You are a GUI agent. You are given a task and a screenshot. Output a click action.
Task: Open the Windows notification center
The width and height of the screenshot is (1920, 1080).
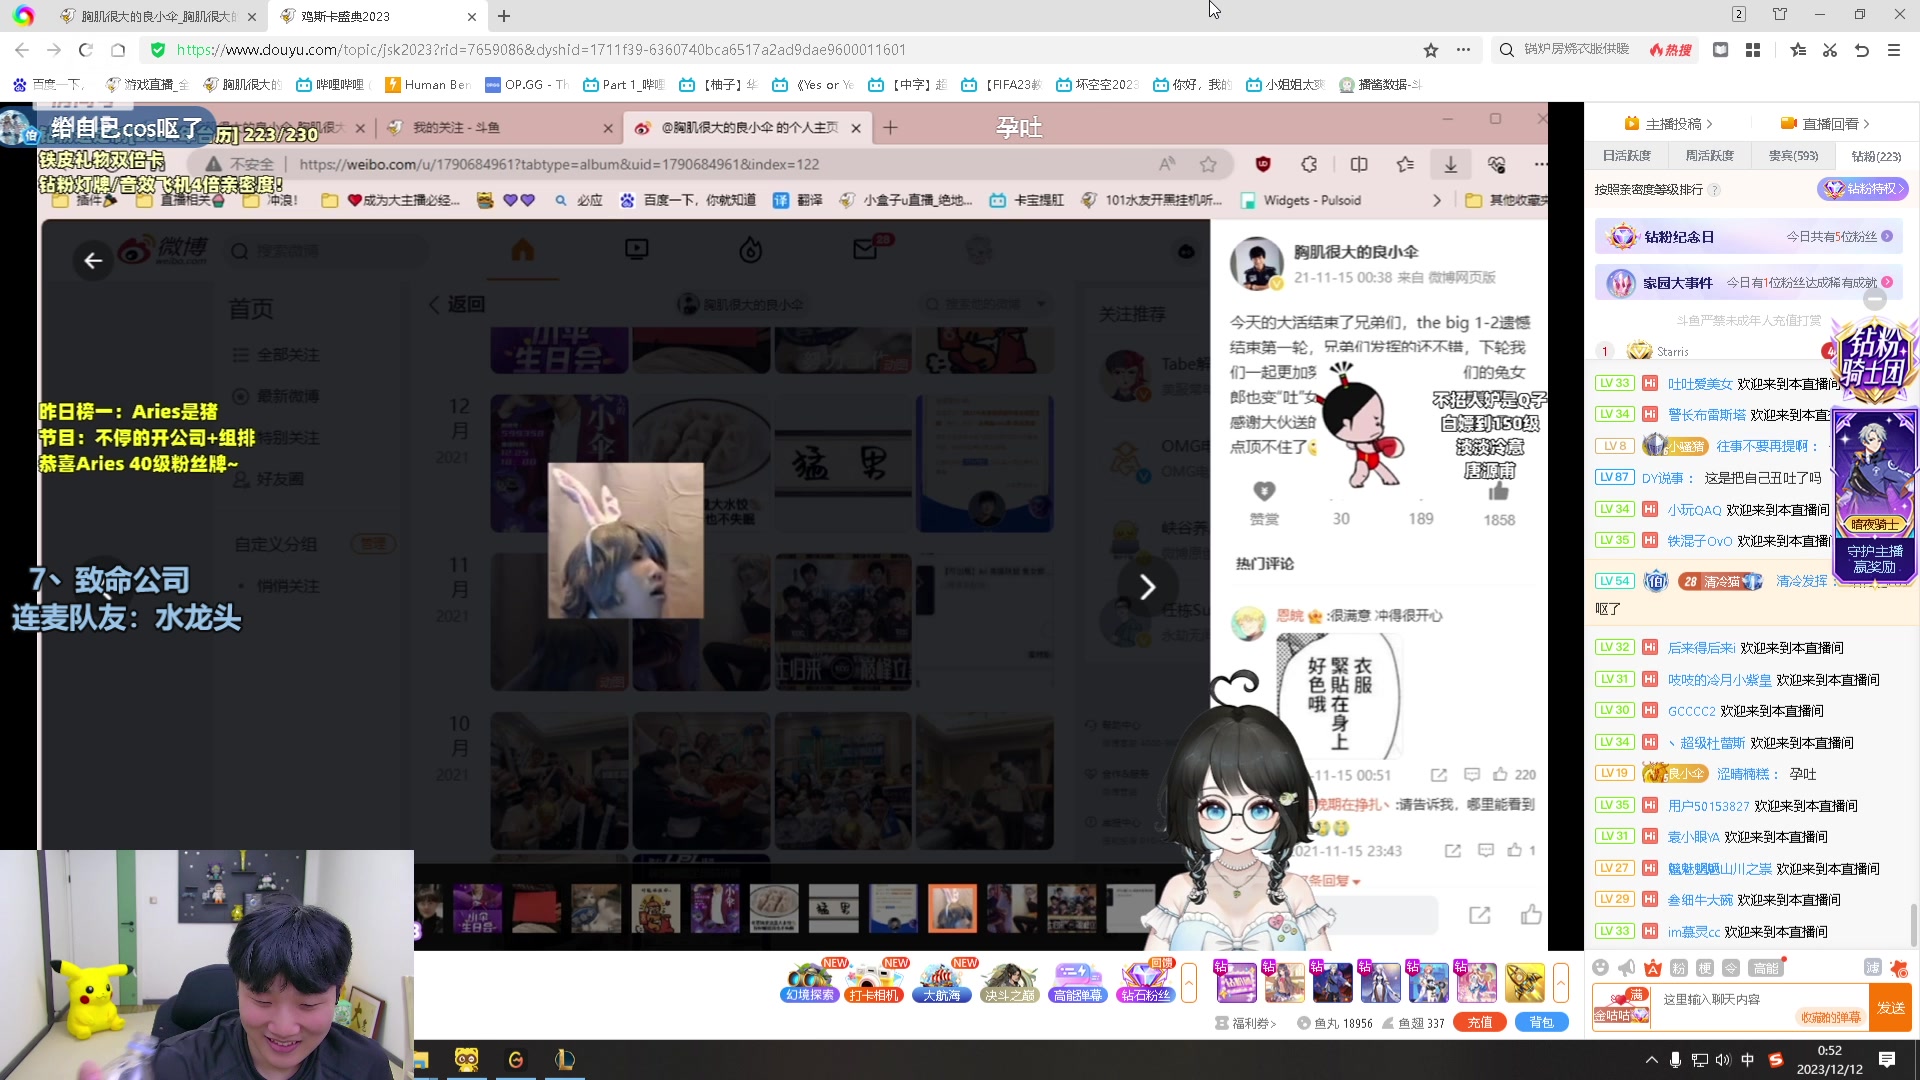1887,1060
